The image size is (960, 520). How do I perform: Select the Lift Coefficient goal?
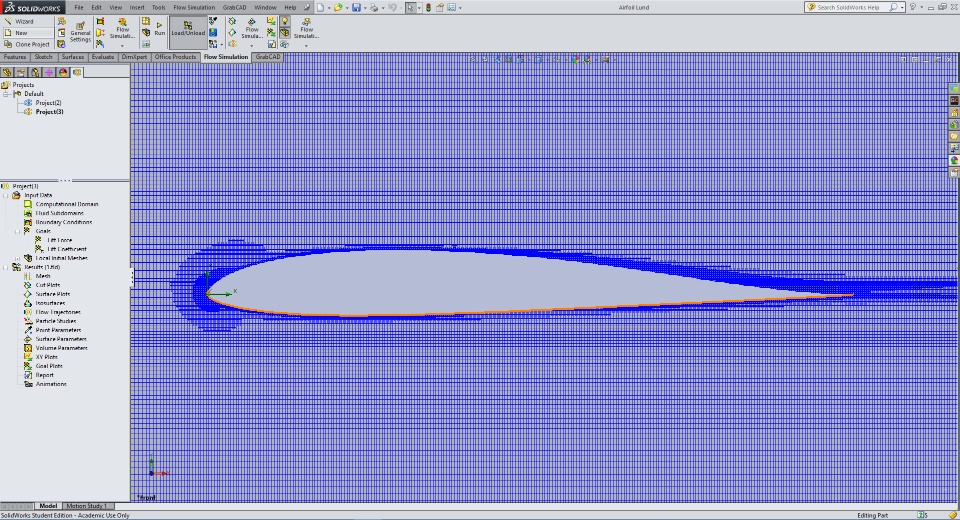coord(67,249)
